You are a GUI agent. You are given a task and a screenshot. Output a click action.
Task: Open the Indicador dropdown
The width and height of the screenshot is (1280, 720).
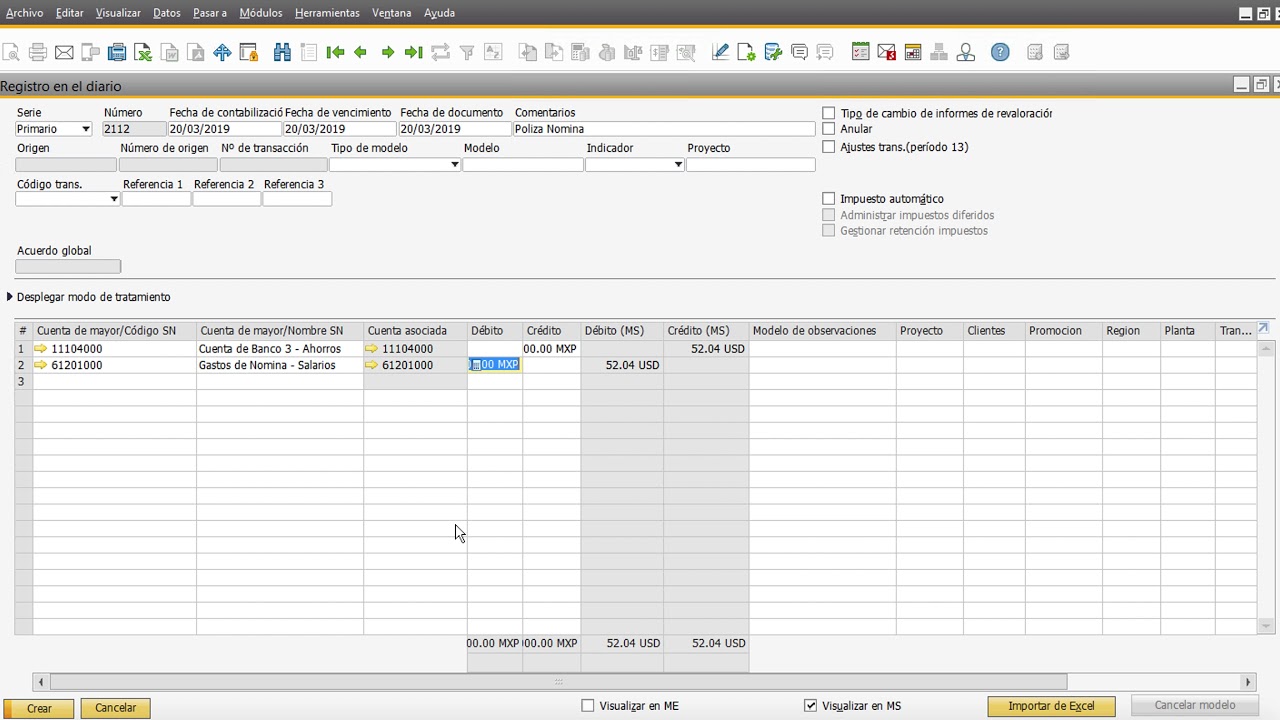(x=678, y=165)
